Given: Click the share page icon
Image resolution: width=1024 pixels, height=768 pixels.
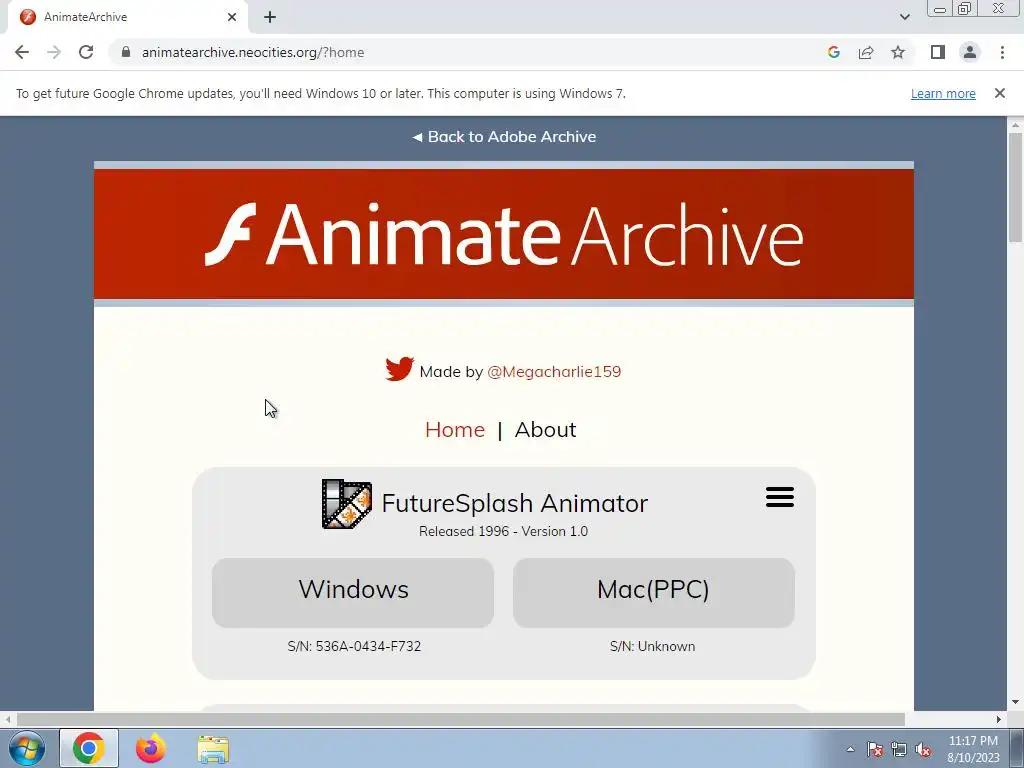Looking at the screenshot, I should [x=866, y=52].
